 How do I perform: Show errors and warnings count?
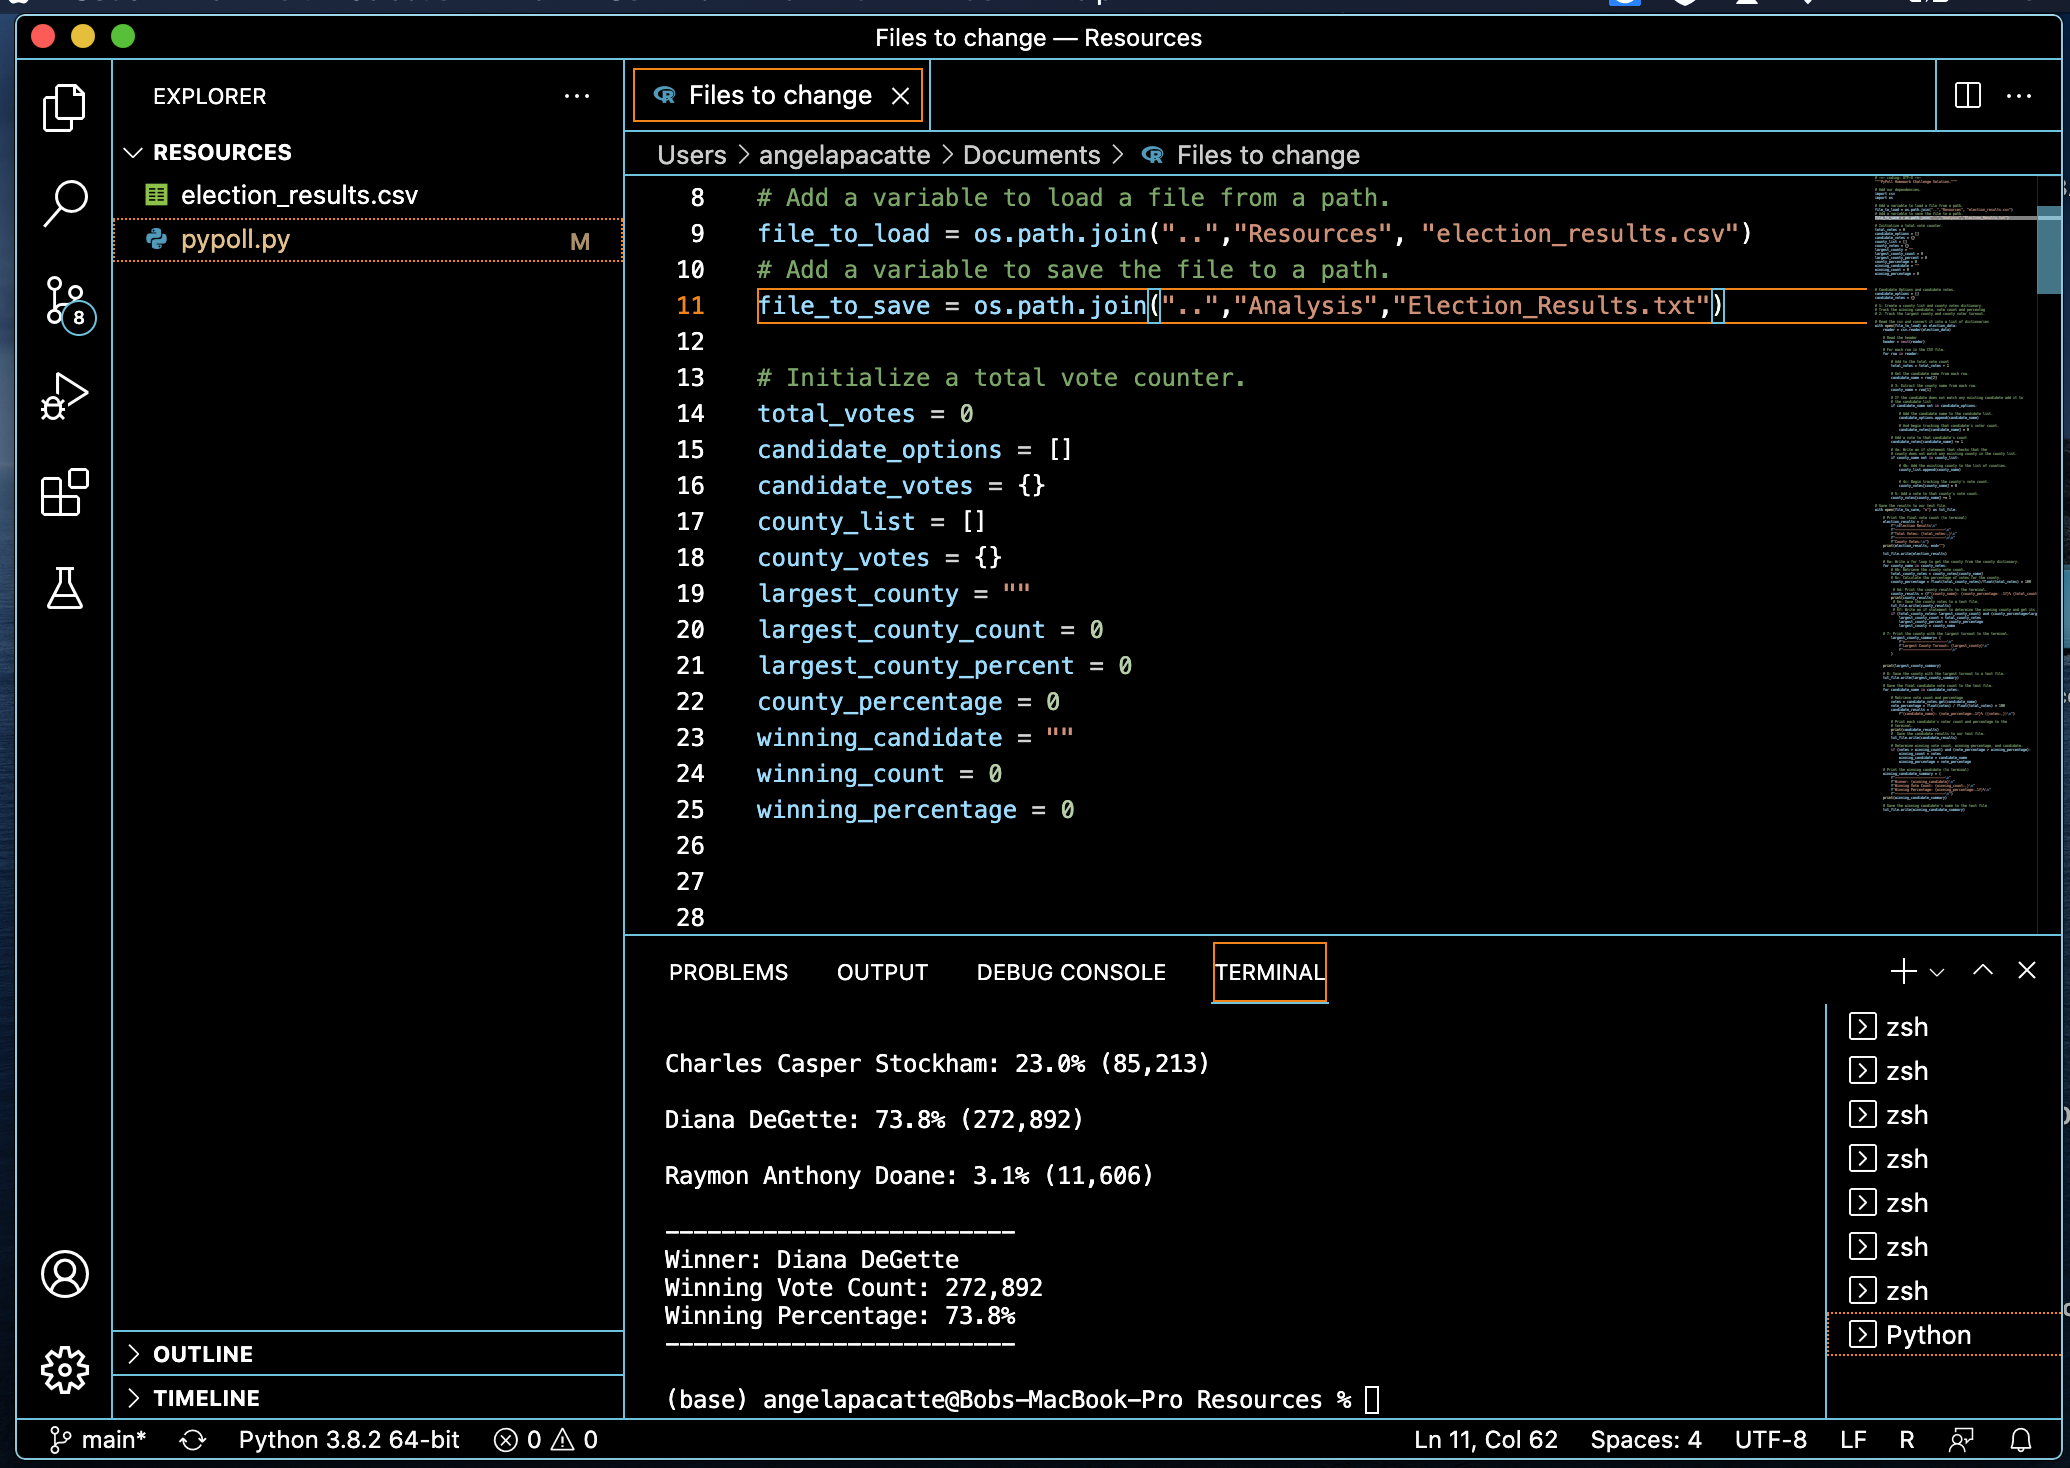click(x=546, y=1440)
